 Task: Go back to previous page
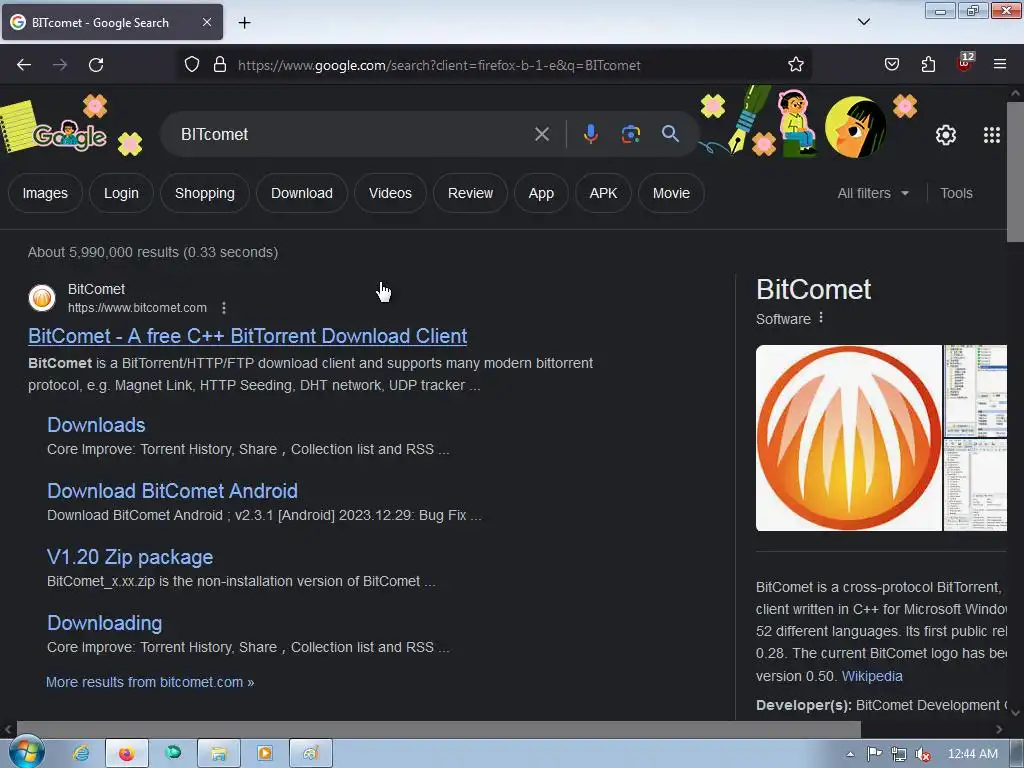(x=24, y=65)
